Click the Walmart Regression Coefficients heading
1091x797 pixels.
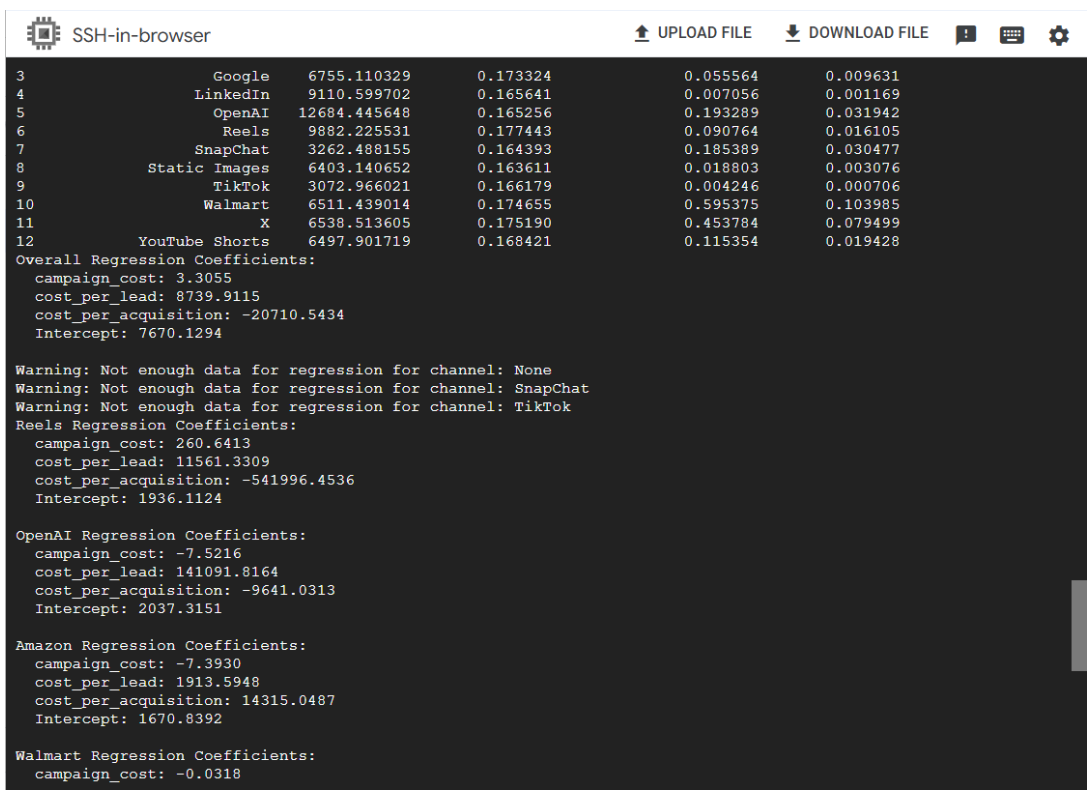166,756
